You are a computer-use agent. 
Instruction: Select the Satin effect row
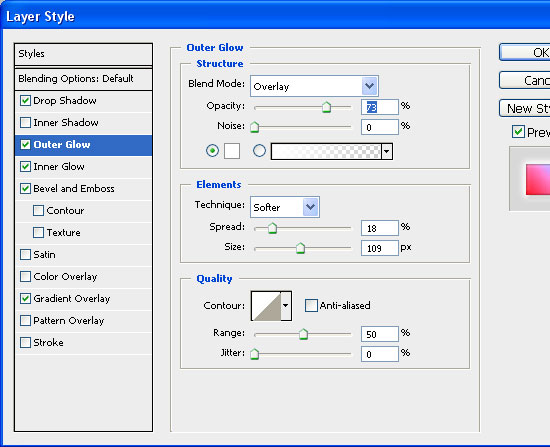coord(83,255)
